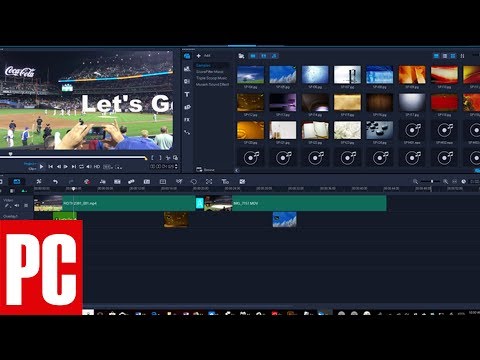Open the Motion Tracking tool
Viewport: 480px width, 360px height.
[131, 181]
